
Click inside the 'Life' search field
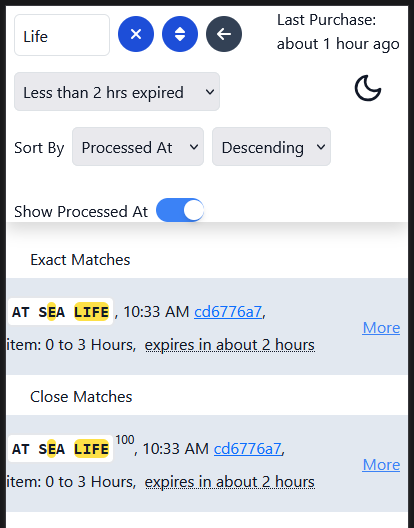click(x=62, y=35)
